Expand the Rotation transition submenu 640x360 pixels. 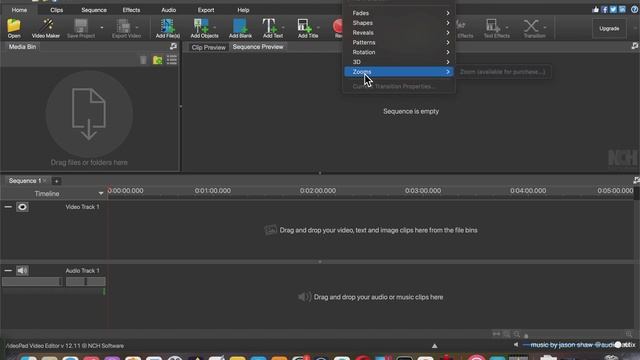tap(399, 52)
